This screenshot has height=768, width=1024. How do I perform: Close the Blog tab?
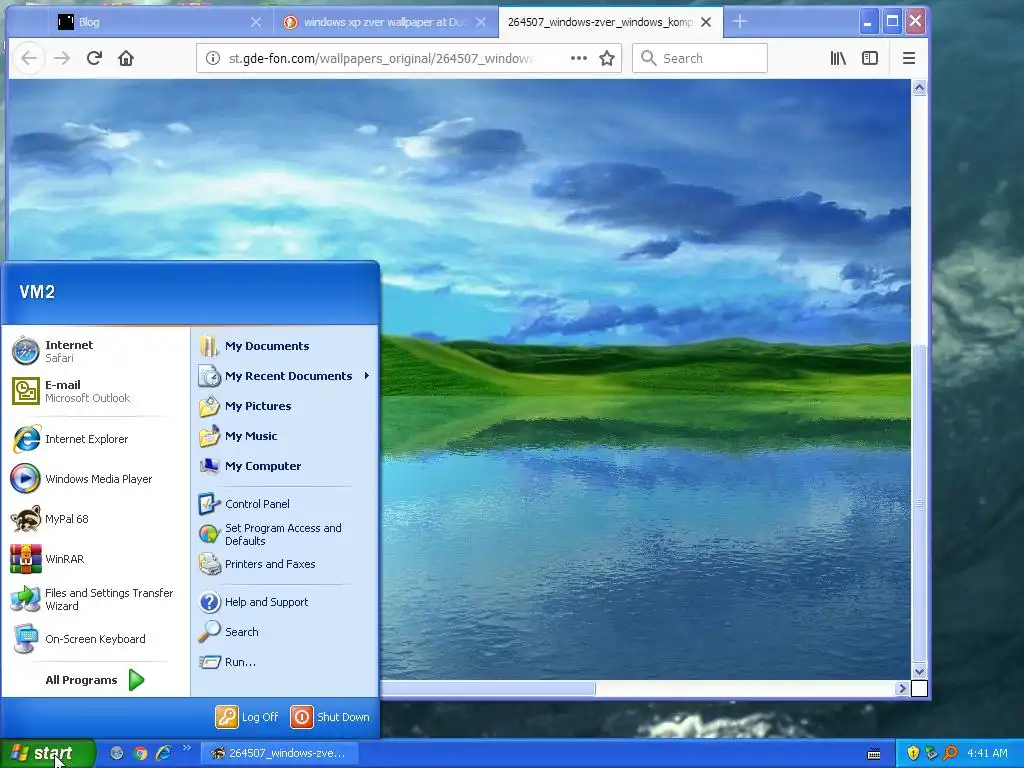point(256,22)
